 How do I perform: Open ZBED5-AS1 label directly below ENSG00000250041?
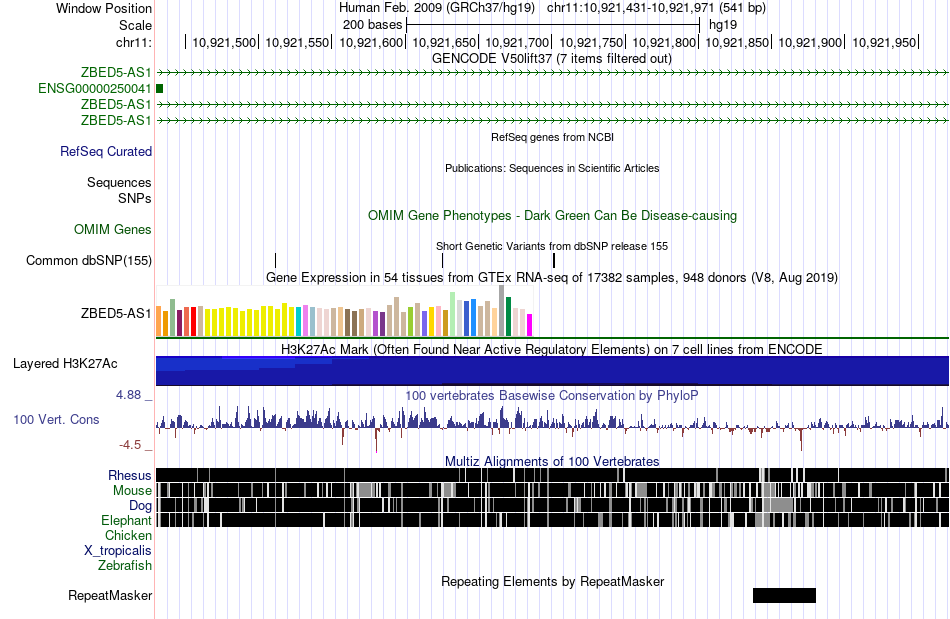[x=116, y=104]
